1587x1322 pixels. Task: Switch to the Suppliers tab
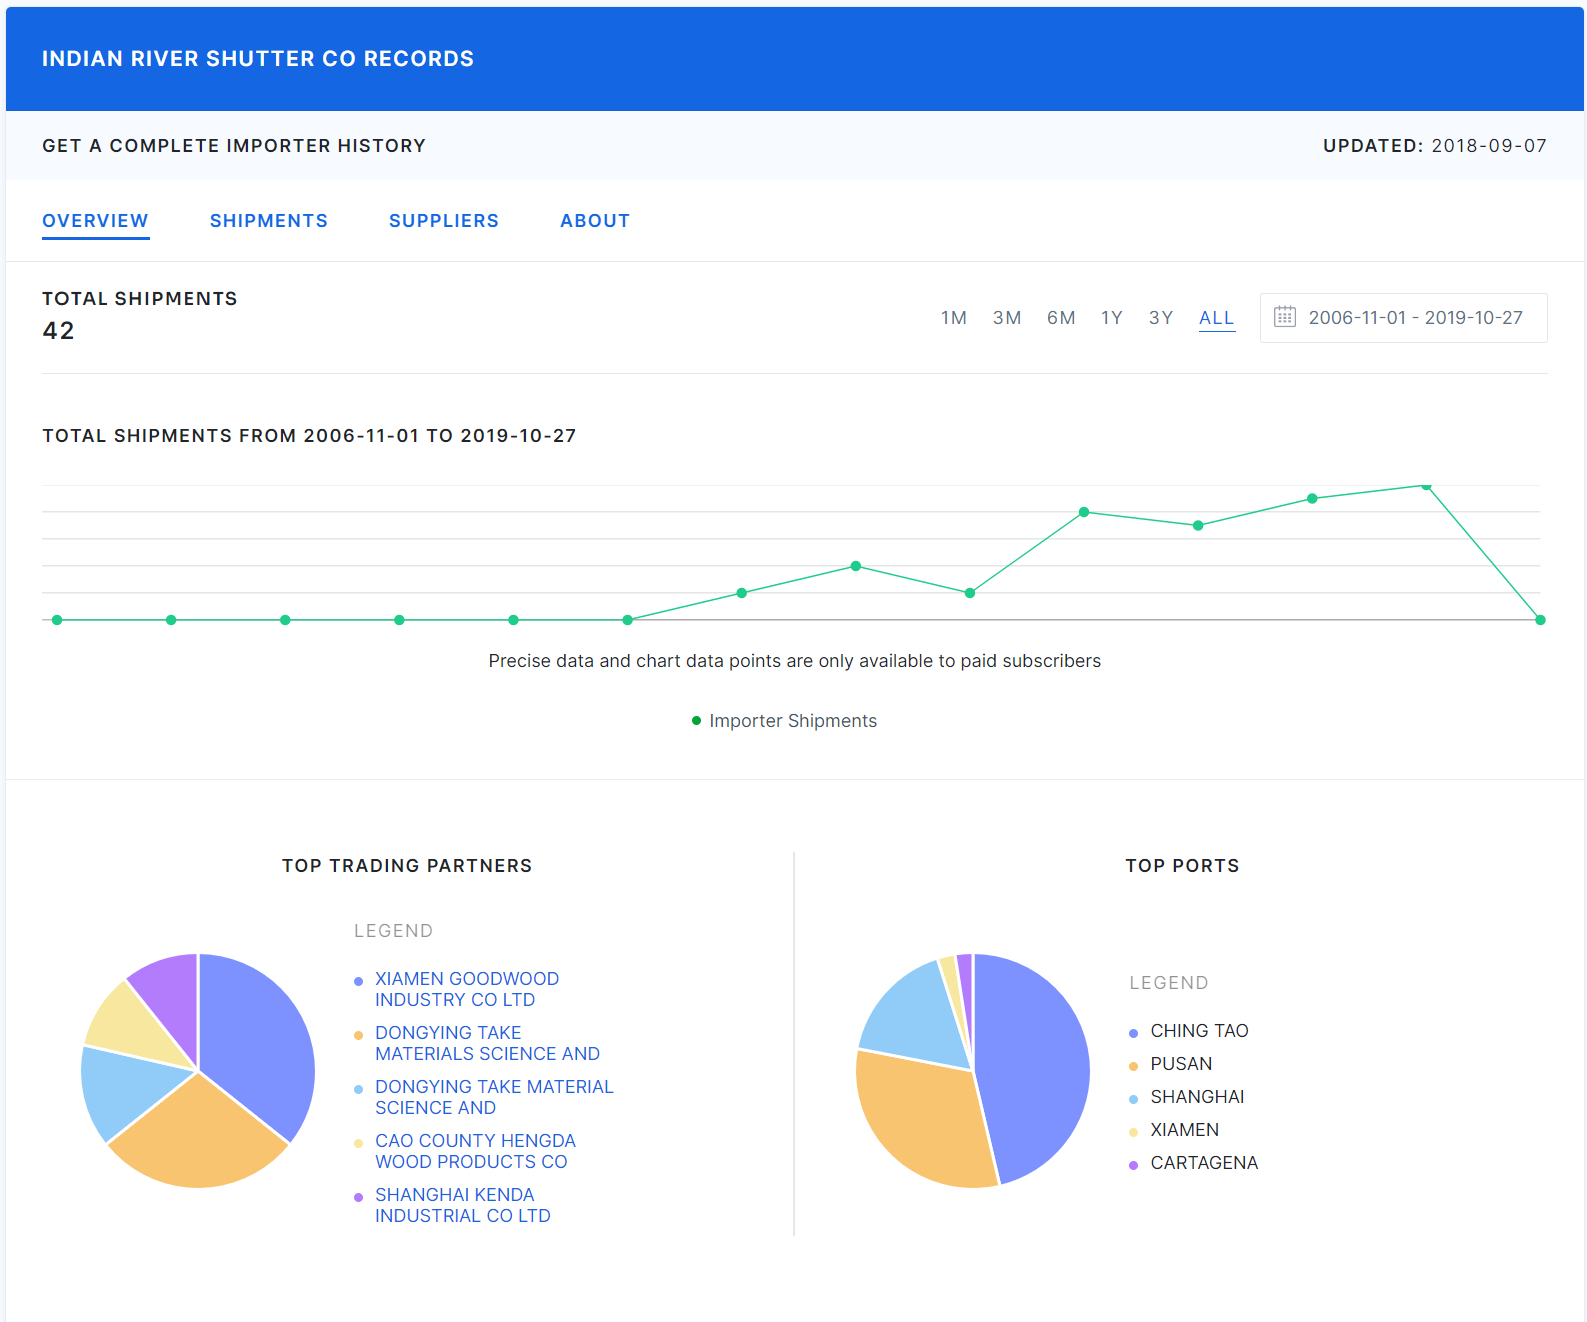click(443, 221)
